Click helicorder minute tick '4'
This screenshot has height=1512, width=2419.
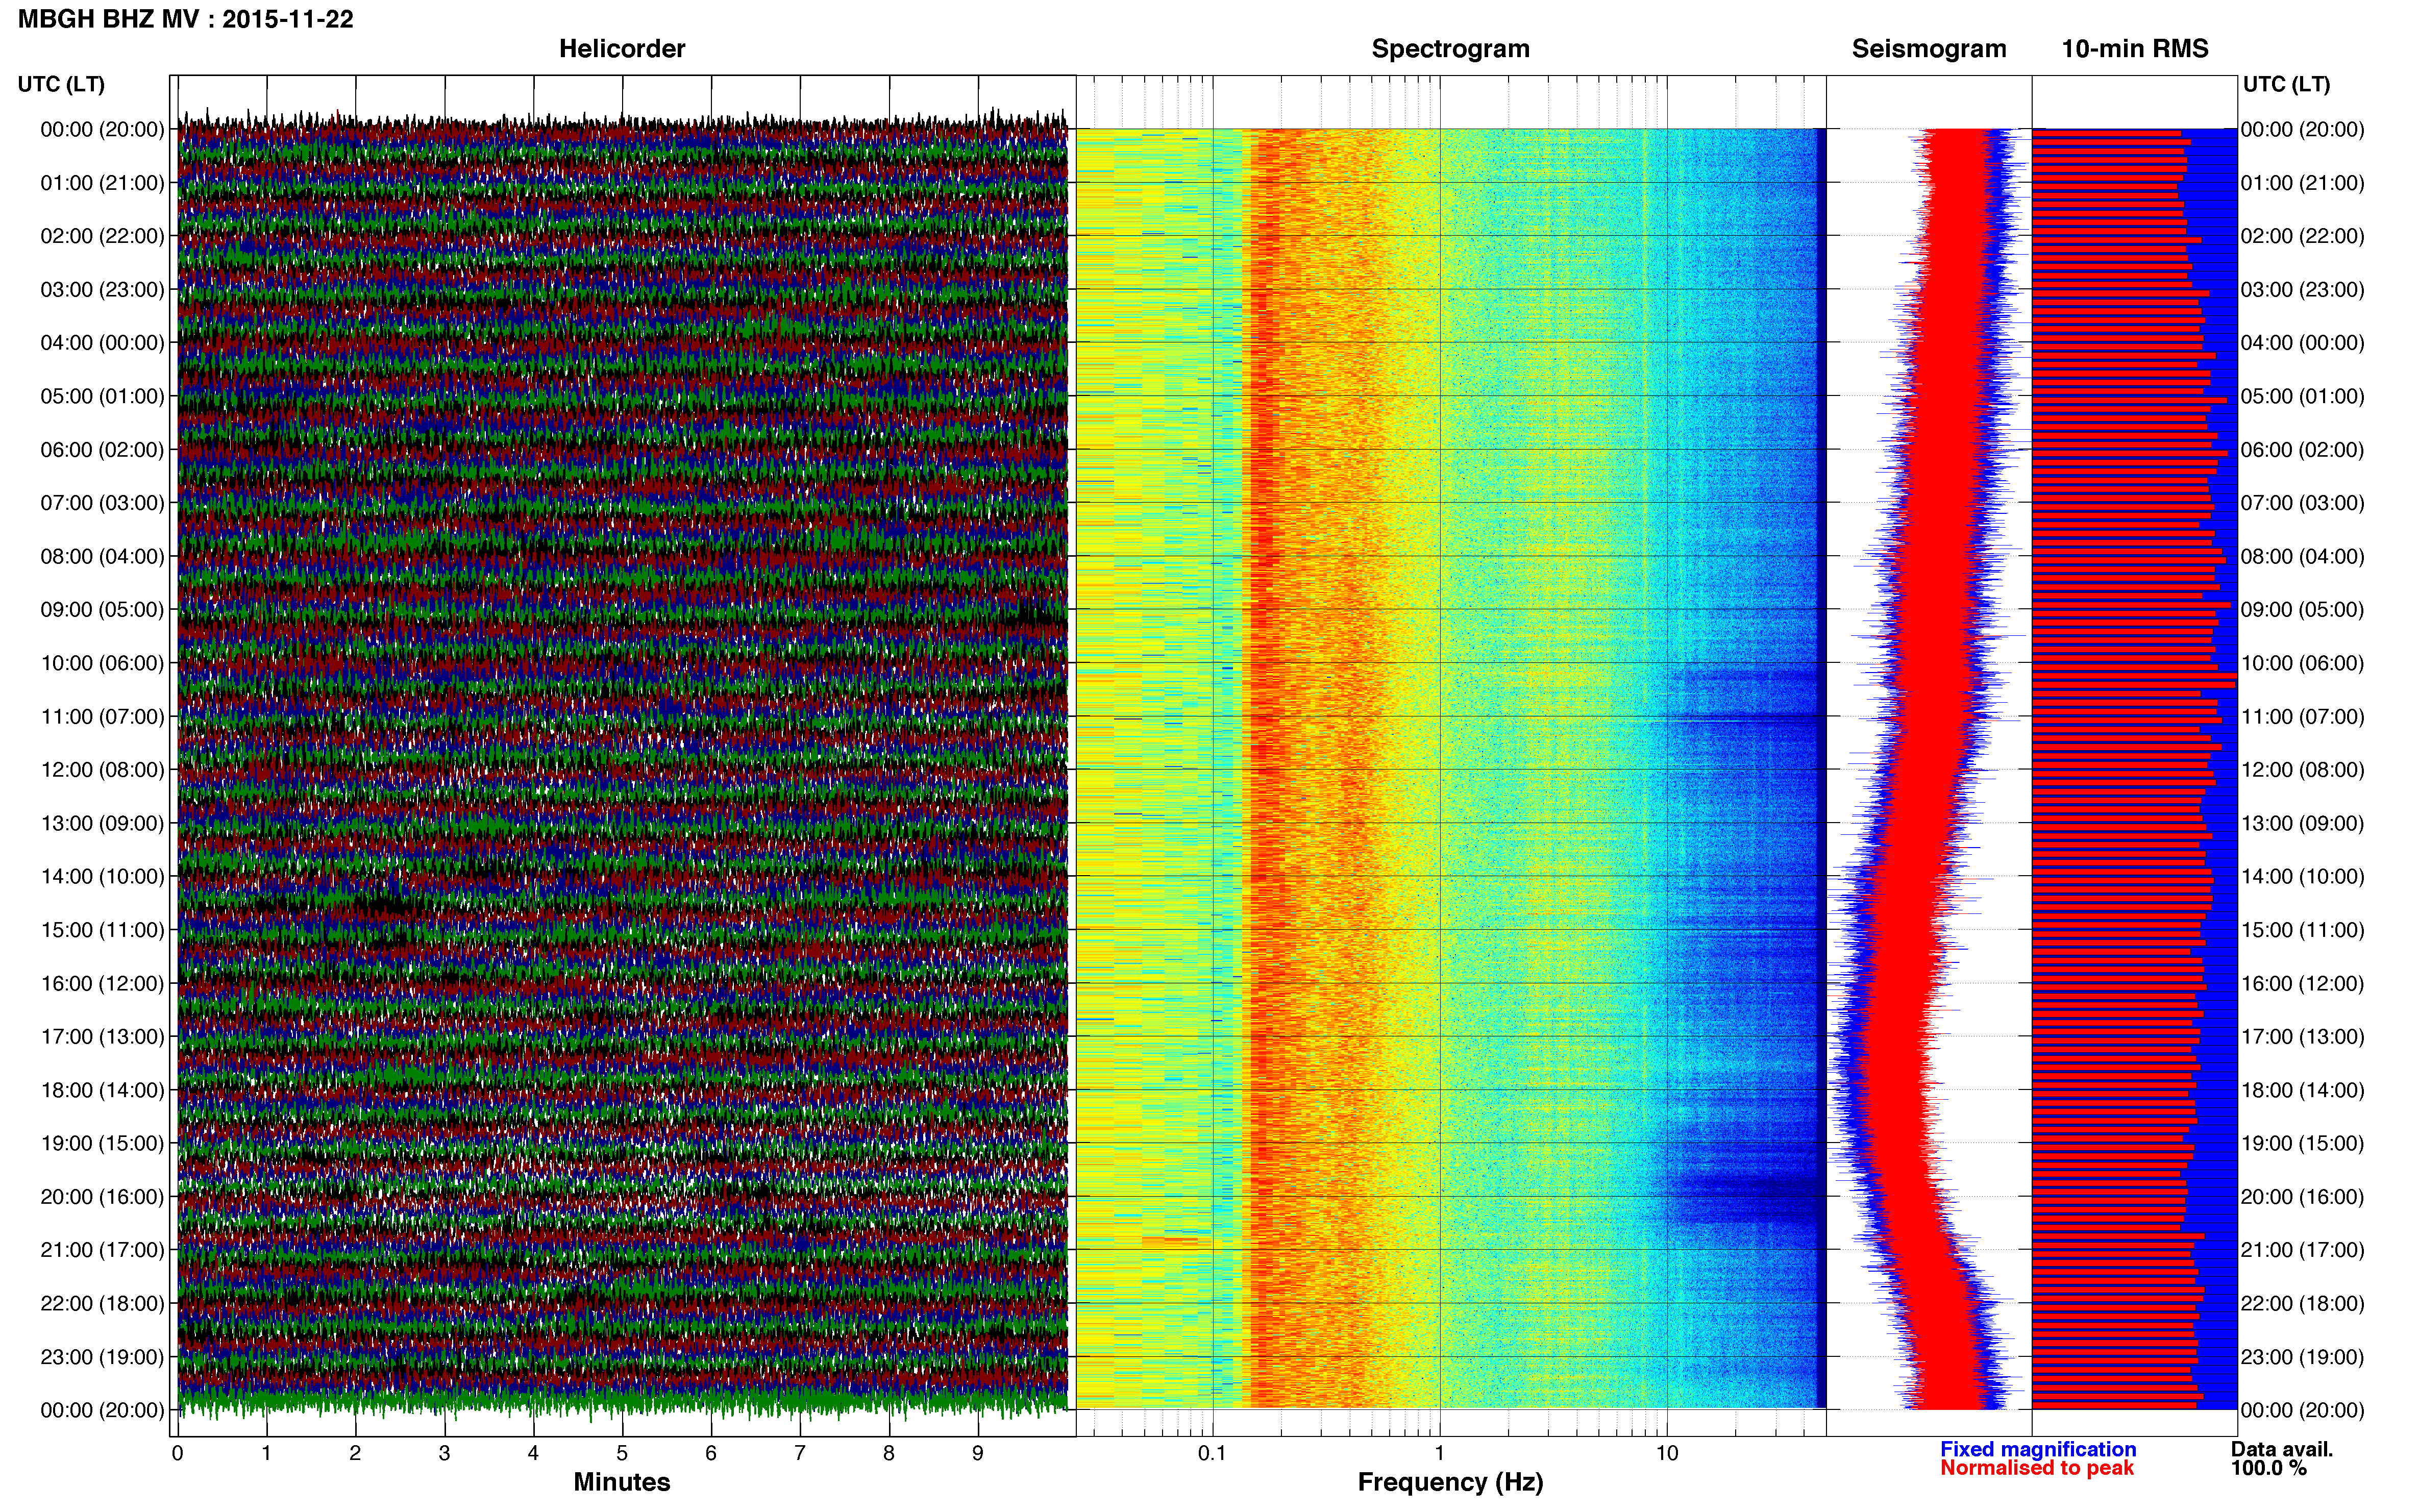click(x=533, y=1454)
